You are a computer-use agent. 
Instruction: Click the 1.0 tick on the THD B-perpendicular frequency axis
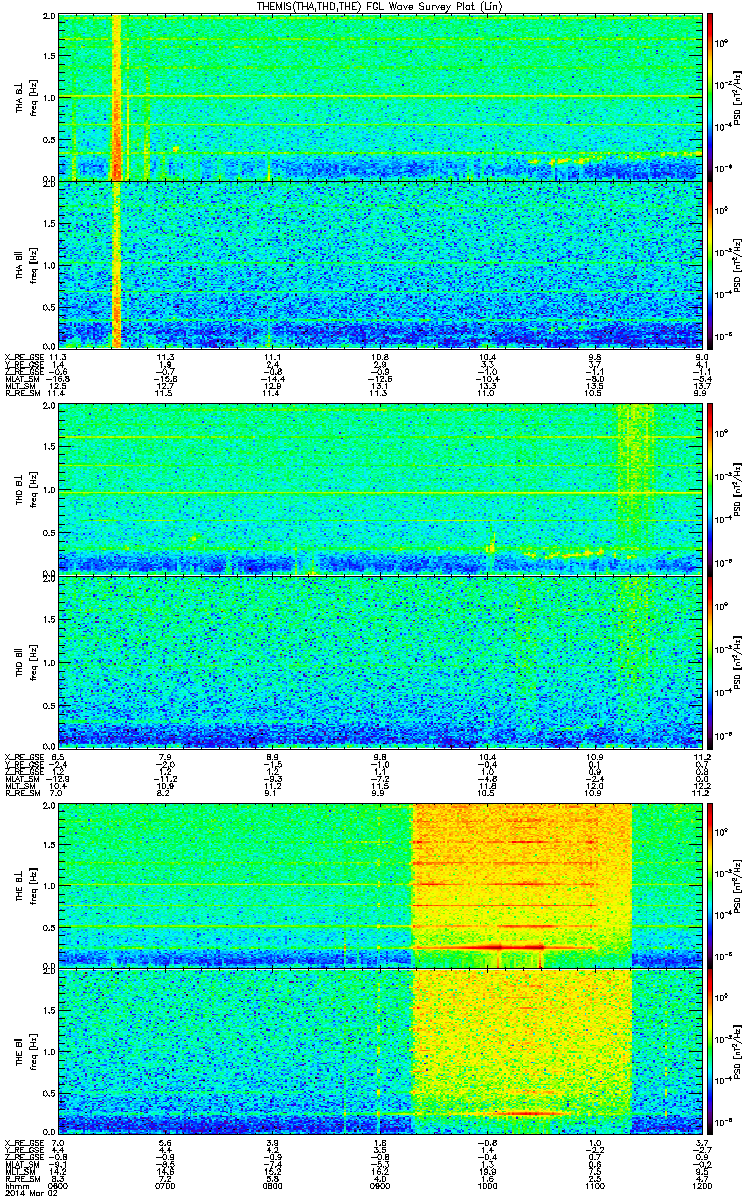(49, 490)
